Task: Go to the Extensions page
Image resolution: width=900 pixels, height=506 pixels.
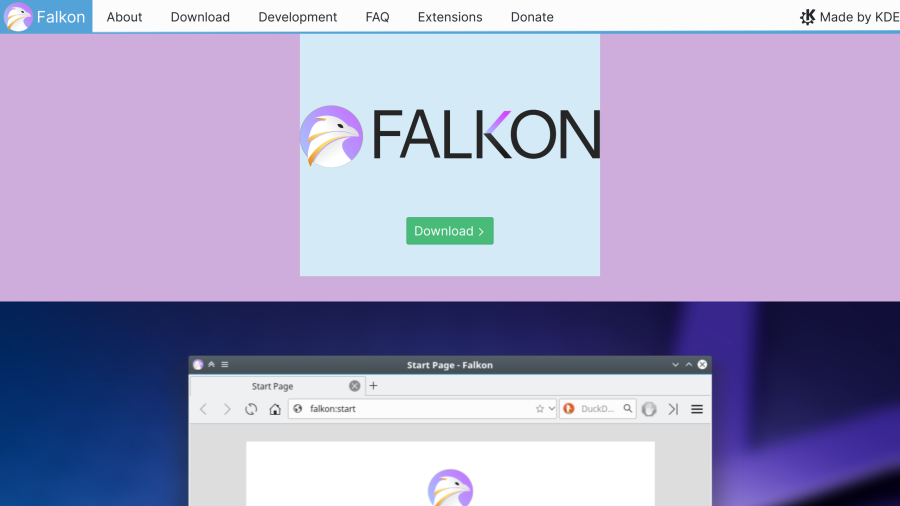Action: tap(450, 17)
